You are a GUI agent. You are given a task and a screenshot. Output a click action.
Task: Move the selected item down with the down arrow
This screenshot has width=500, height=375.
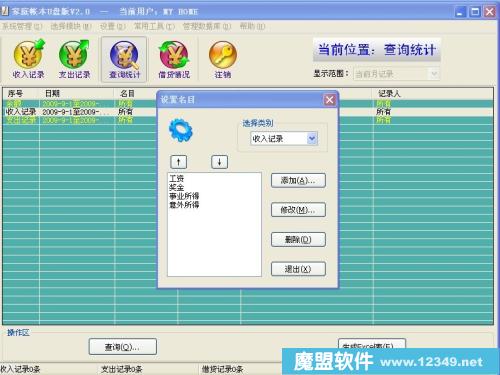tap(219, 162)
